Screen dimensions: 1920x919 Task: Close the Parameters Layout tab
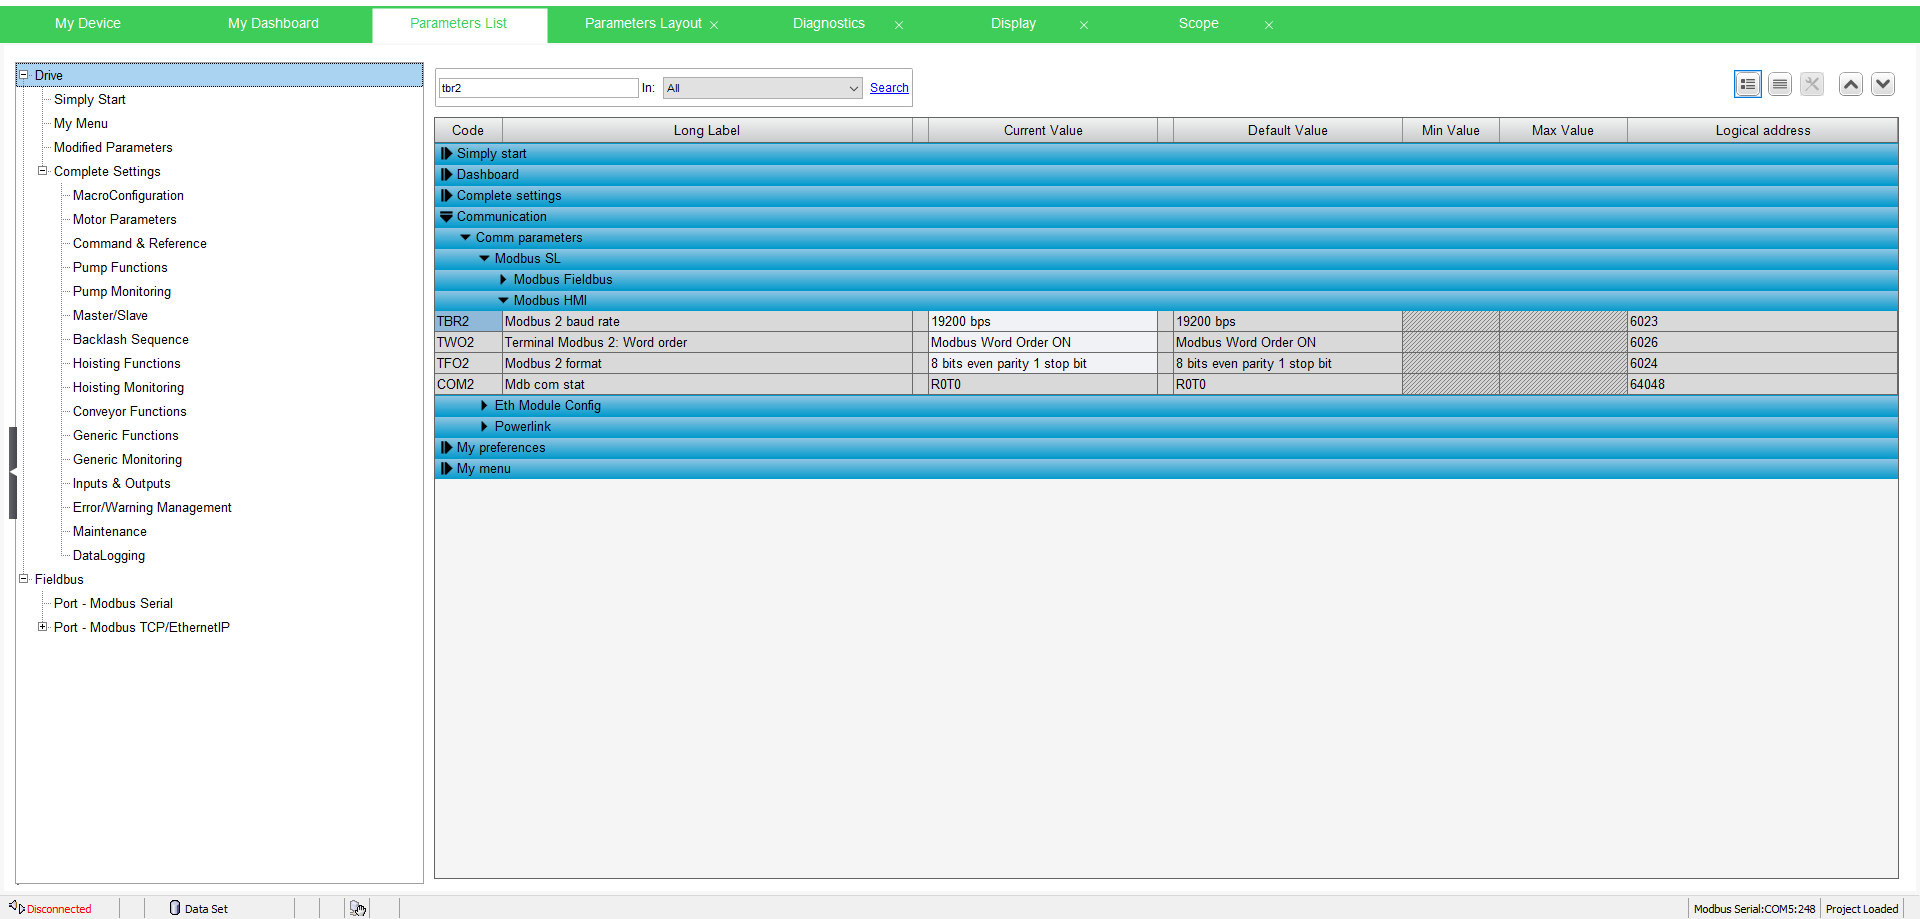click(x=714, y=25)
